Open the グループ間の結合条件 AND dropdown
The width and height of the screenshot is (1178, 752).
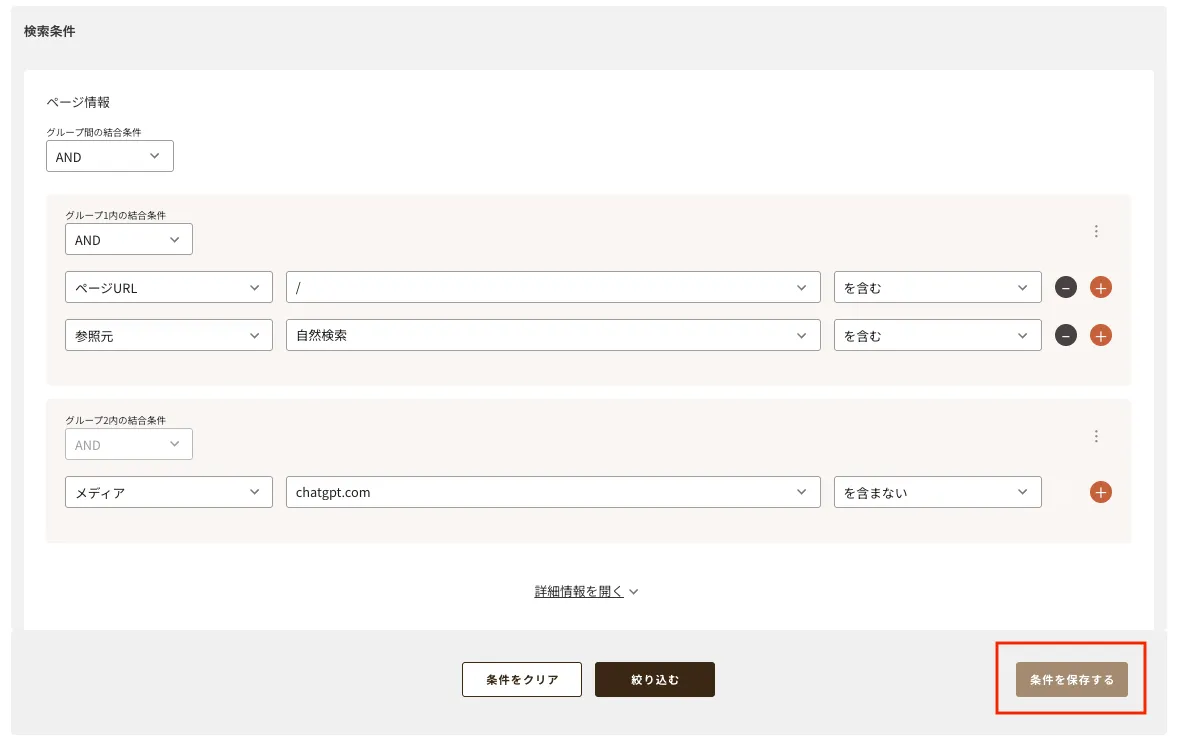pyautogui.click(x=110, y=157)
